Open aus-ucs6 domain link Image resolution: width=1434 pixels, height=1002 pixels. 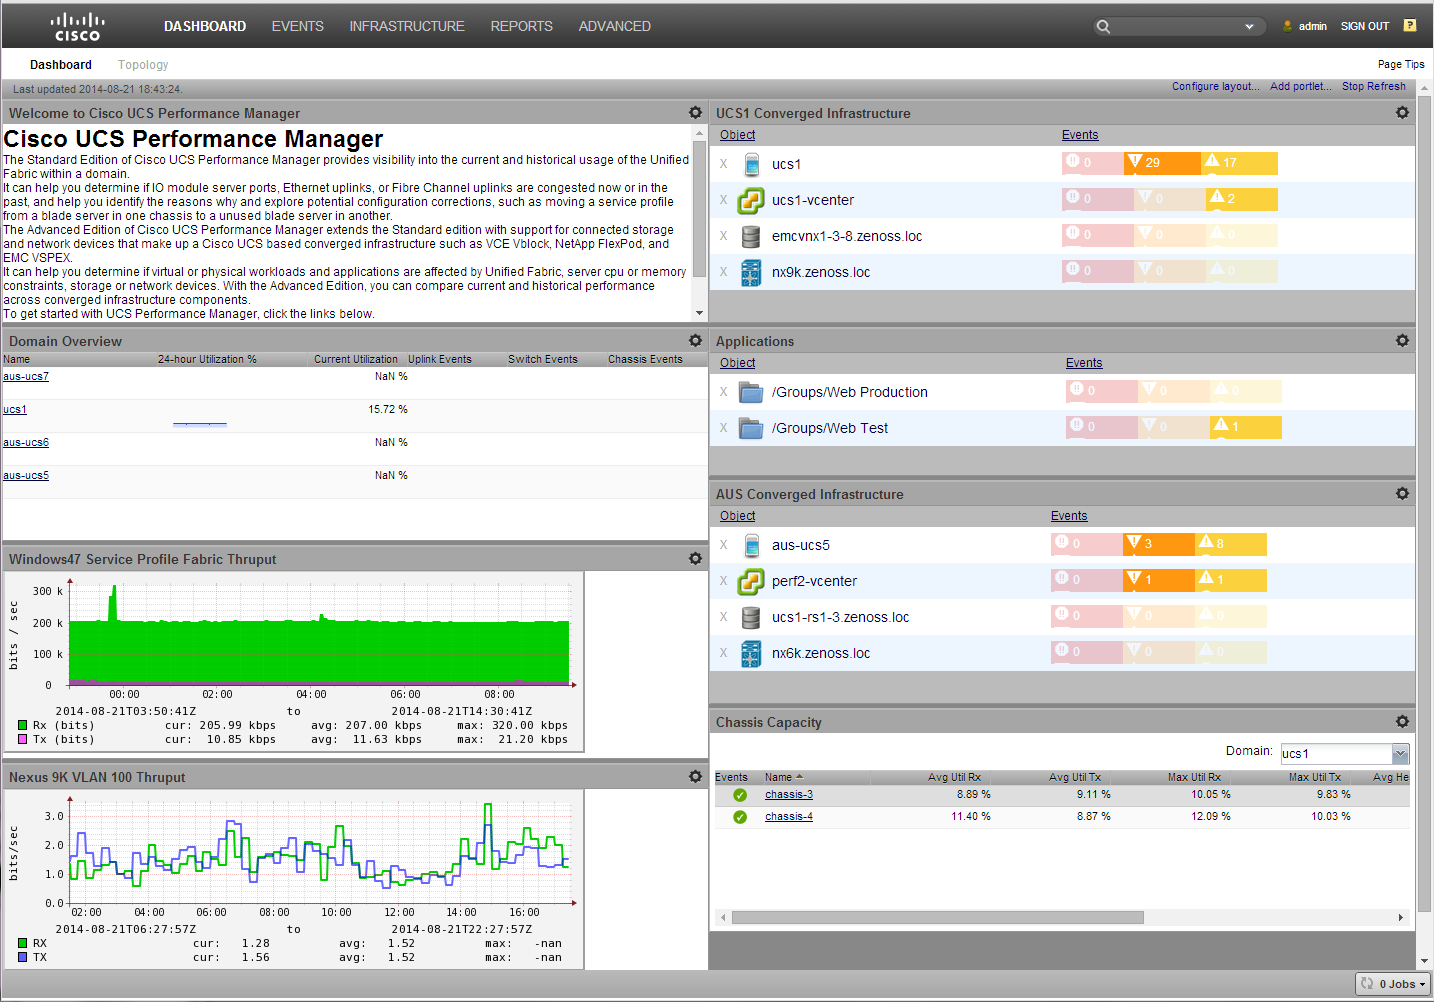(x=26, y=443)
